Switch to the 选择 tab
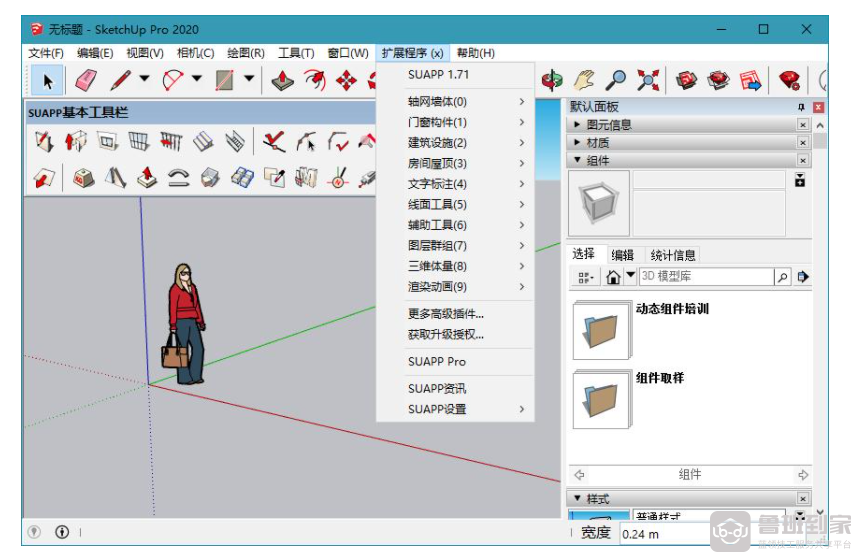The width and height of the screenshot is (856, 557). (584, 253)
